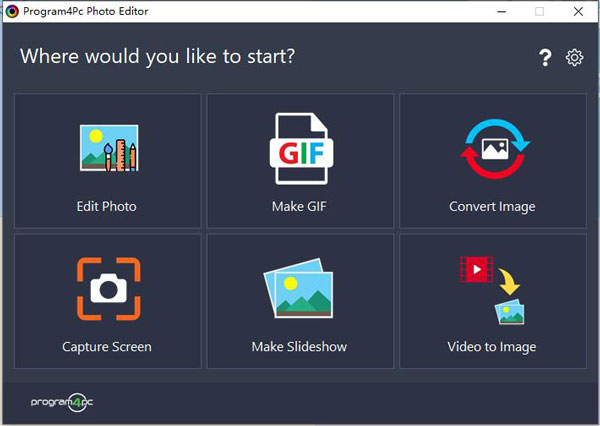This screenshot has height=426, width=600.
Task: Open the Edit Photo picture-and-brushes icon
Action: tap(109, 148)
